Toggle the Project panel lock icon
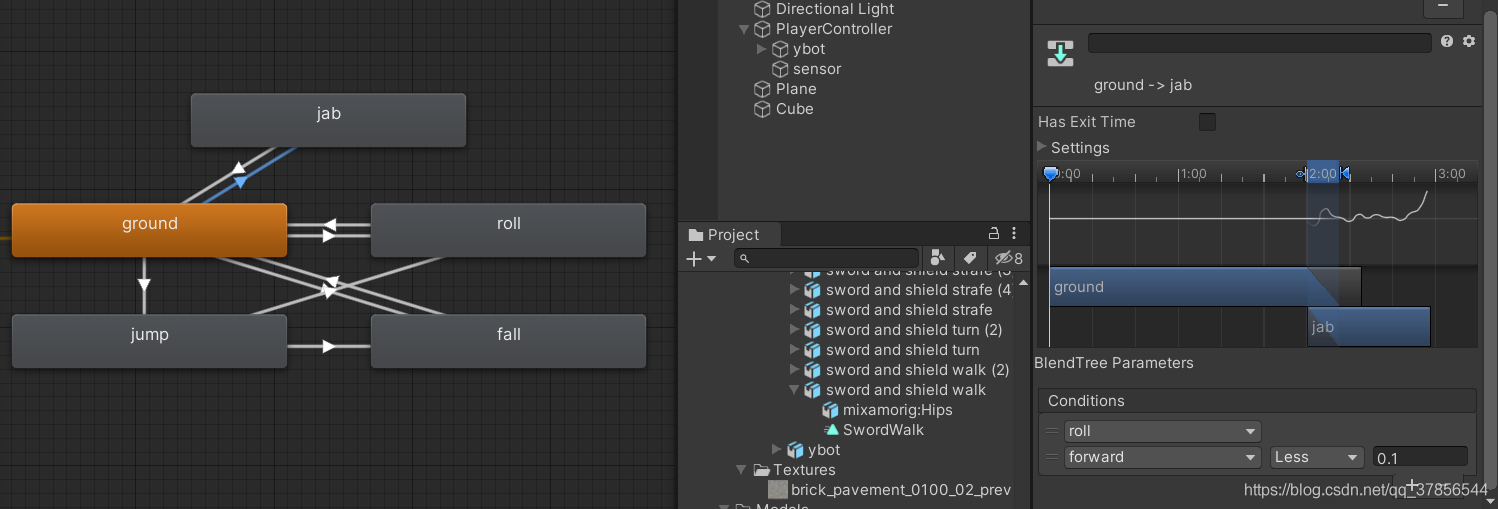This screenshot has width=1498, height=509. pos(994,233)
